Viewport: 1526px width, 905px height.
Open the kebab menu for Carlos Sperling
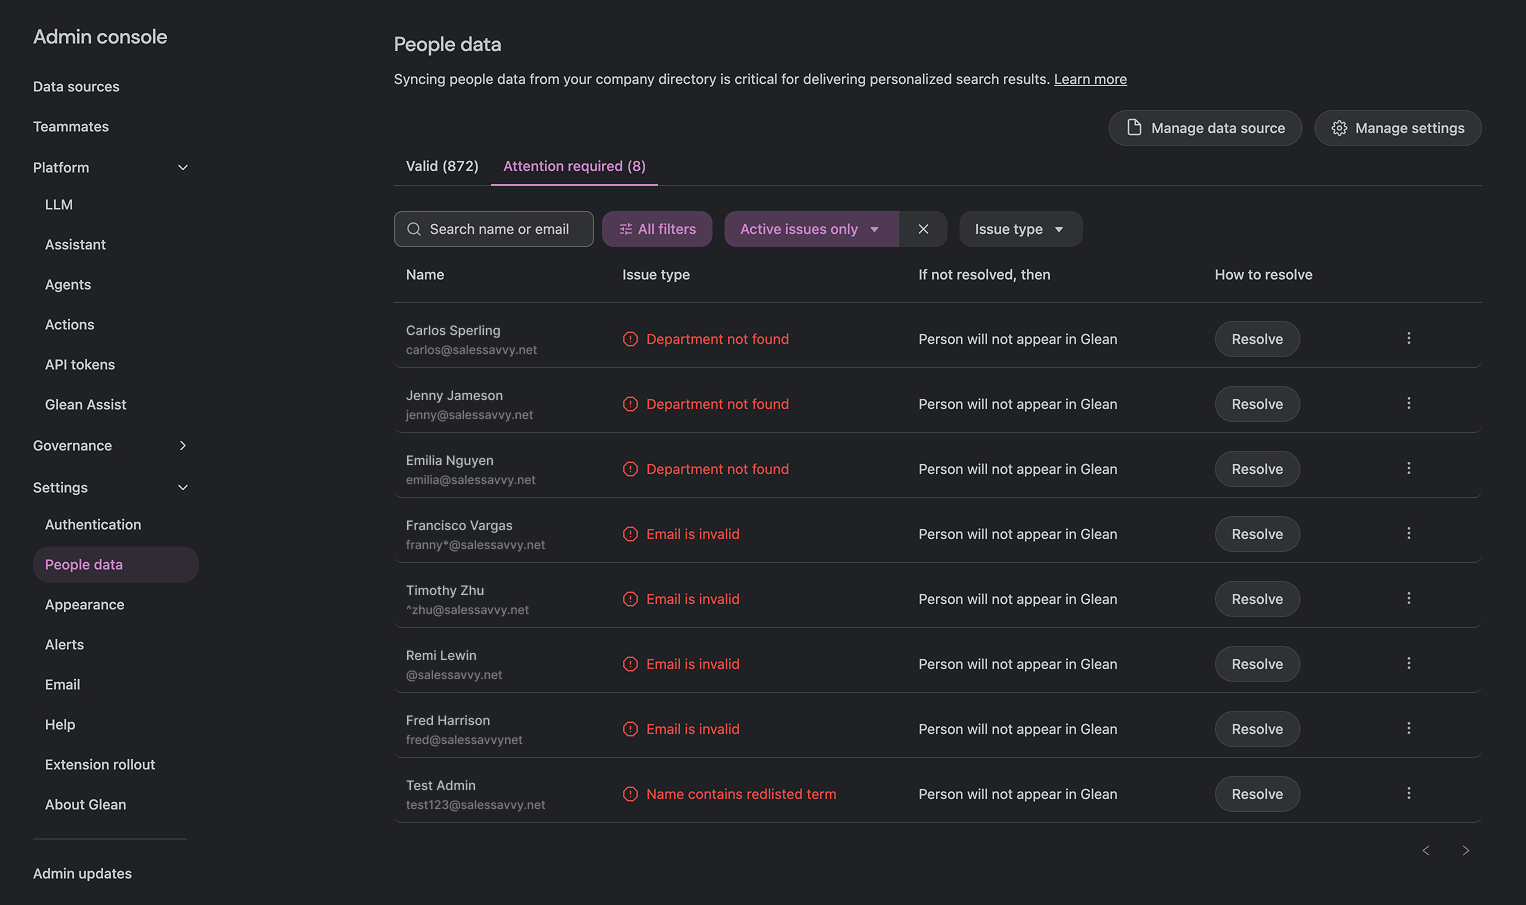[x=1408, y=339]
